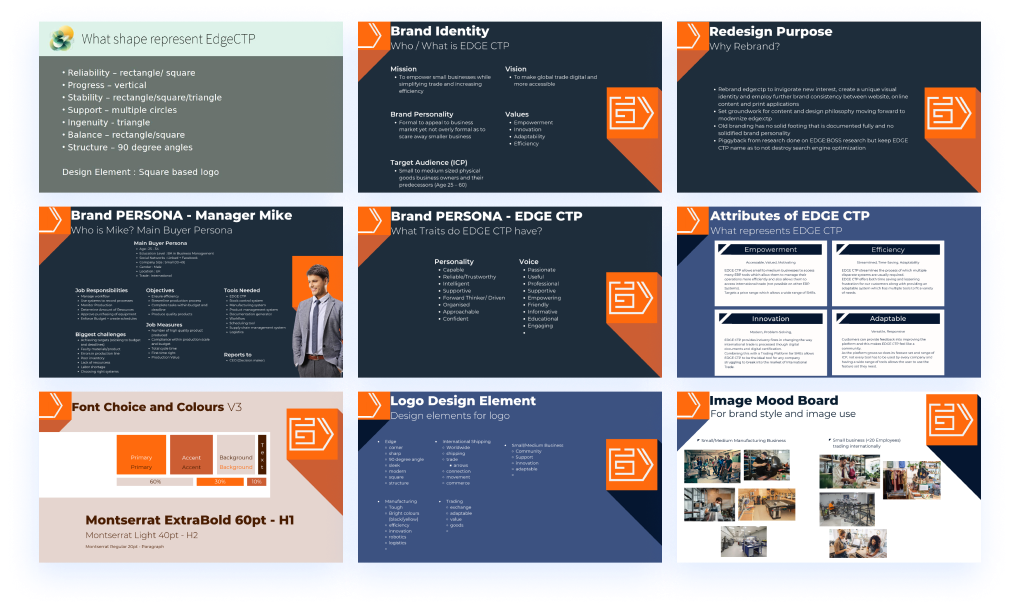Click the small chevron logo on Logo Design Element slide
Viewport: 1012px width, 610px height.
pyautogui.click(x=373, y=405)
